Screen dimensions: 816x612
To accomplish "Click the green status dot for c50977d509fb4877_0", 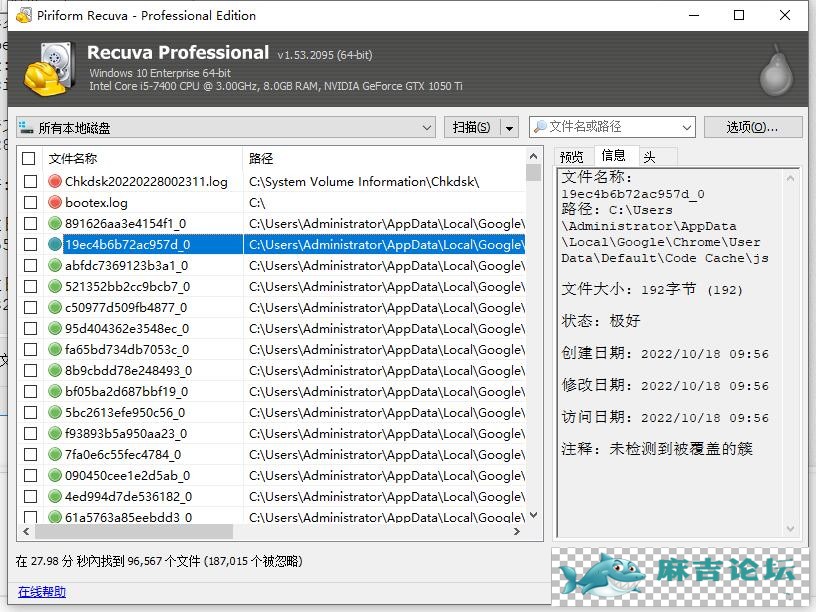I will (x=55, y=307).
